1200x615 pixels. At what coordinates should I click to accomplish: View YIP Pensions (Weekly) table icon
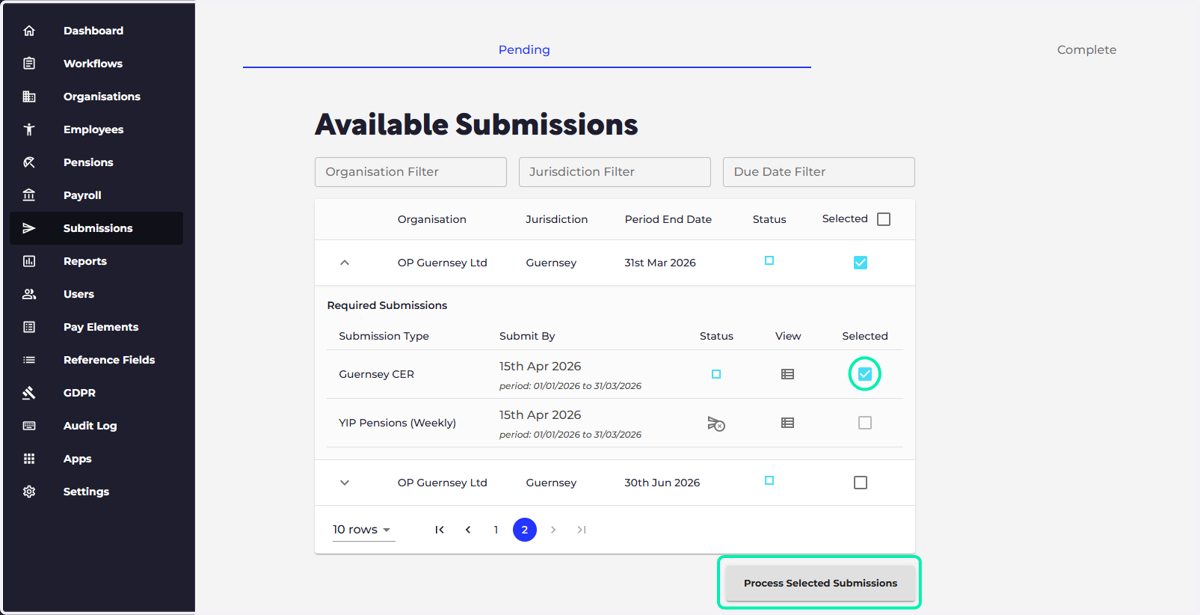tap(788, 423)
